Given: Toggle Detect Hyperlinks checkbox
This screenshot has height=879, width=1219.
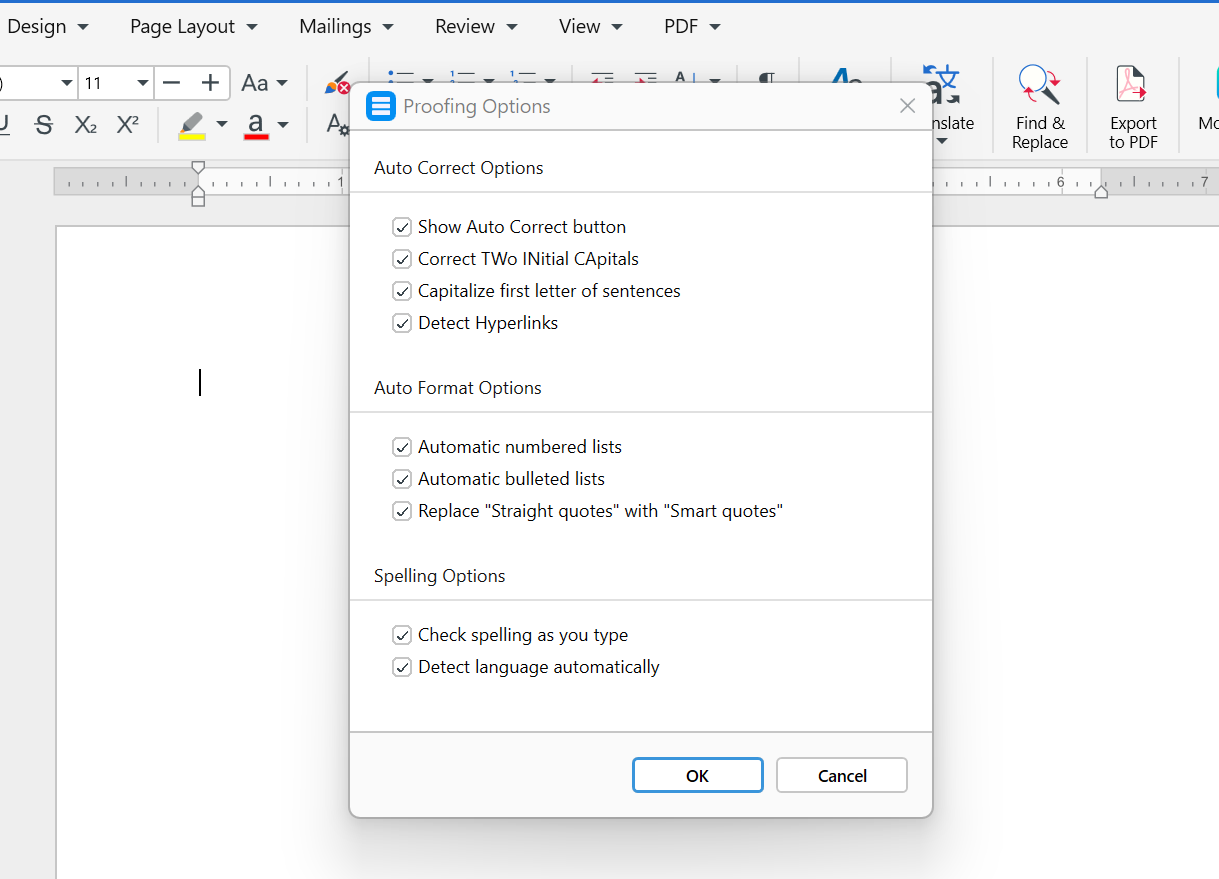Looking at the screenshot, I should (402, 323).
